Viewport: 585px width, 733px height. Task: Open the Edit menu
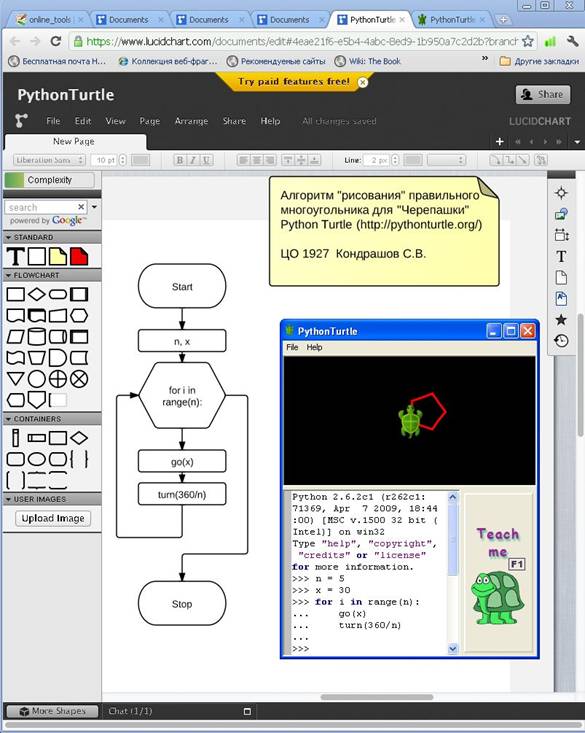point(83,121)
